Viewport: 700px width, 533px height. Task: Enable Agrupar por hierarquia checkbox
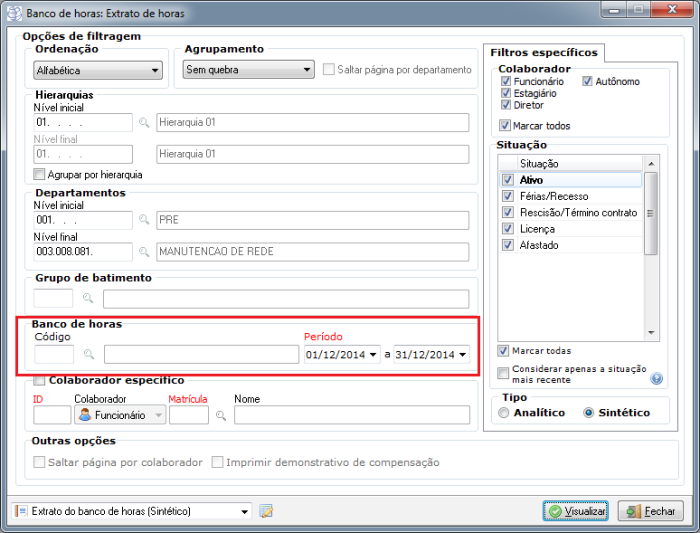pos(40,174)
